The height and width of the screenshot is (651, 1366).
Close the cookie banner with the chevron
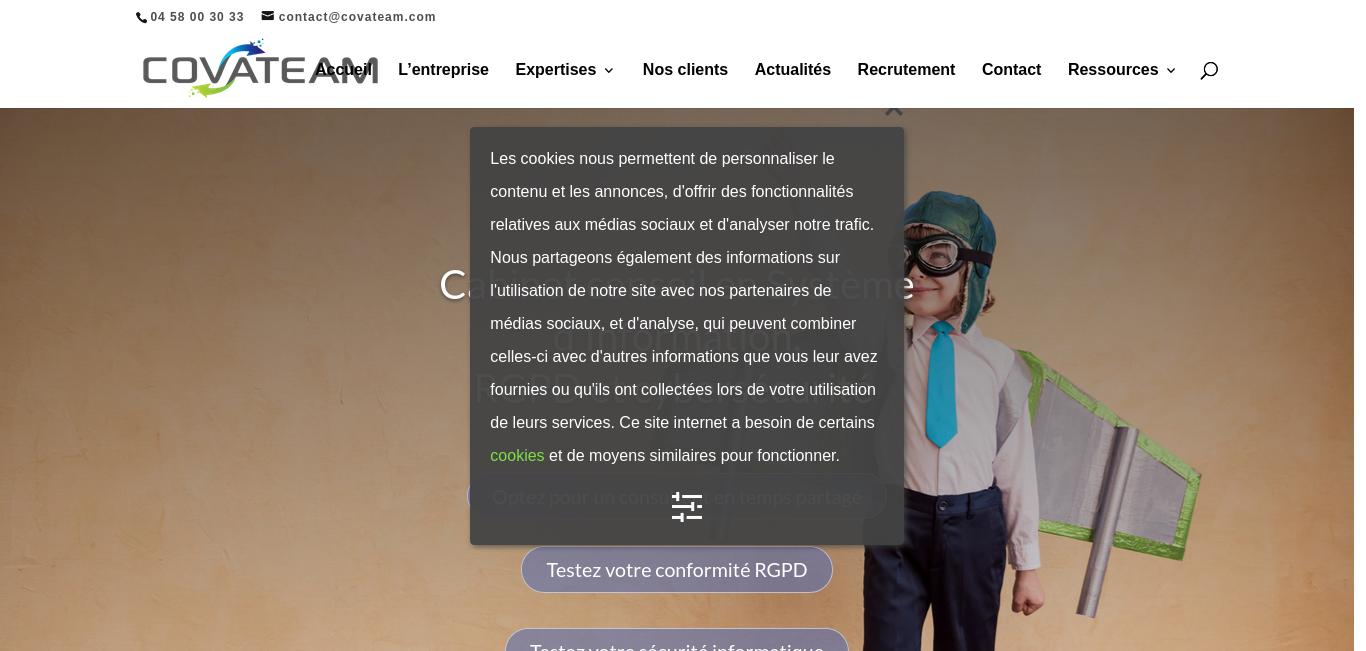(x=894, y=110)
